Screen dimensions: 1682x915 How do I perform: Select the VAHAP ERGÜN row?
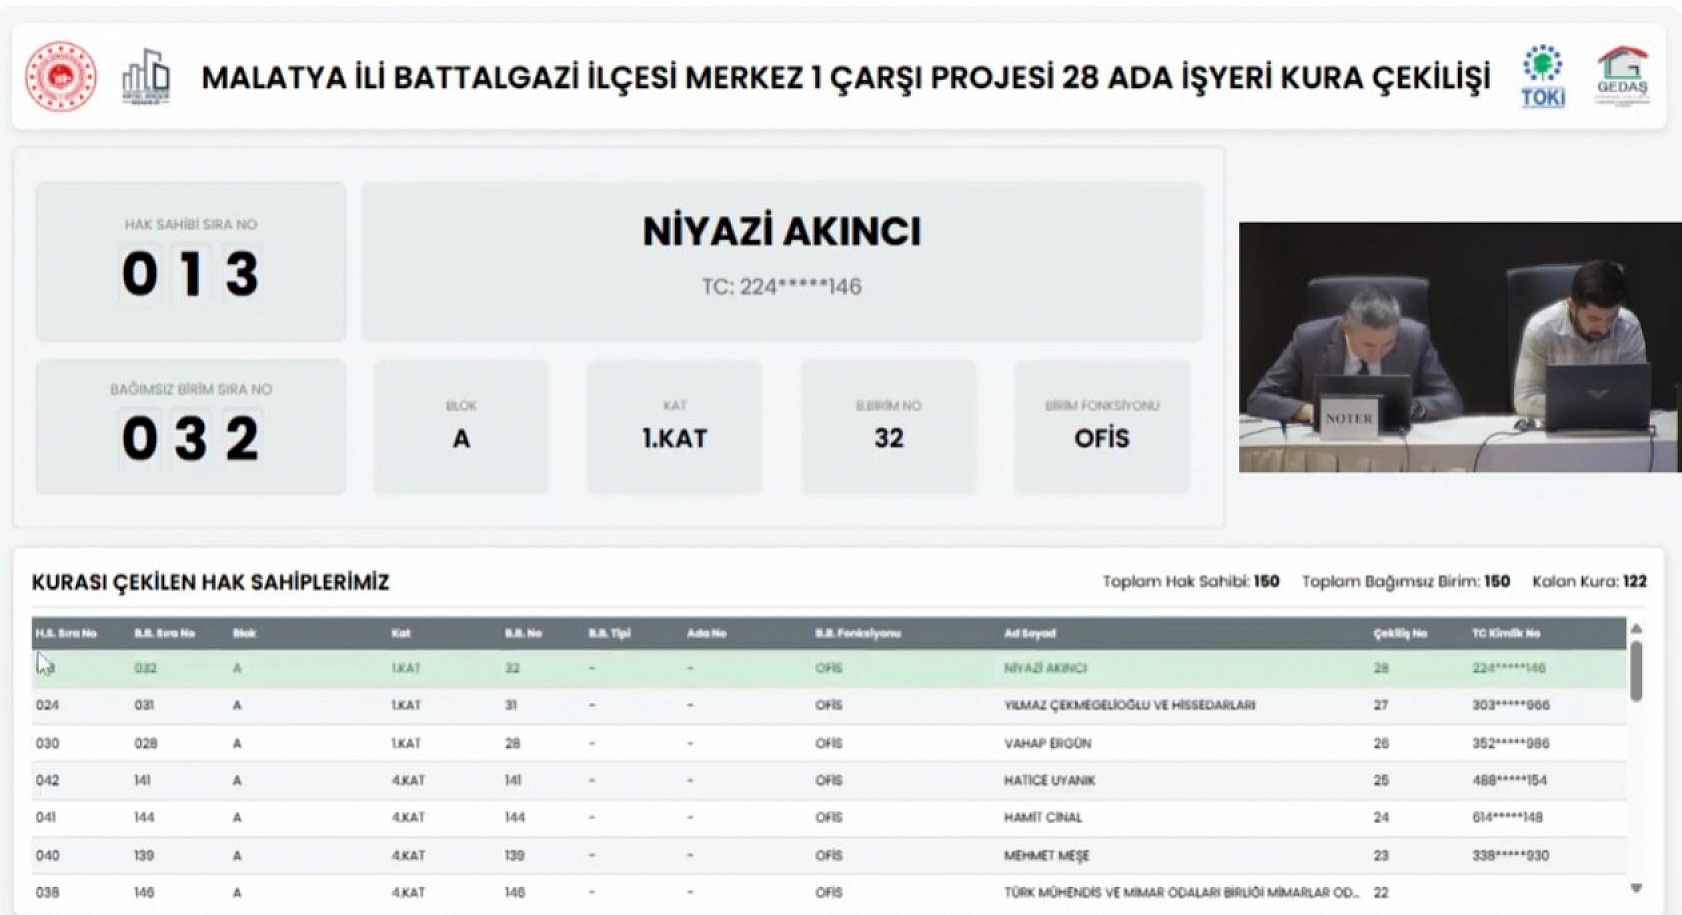[828, 743]
